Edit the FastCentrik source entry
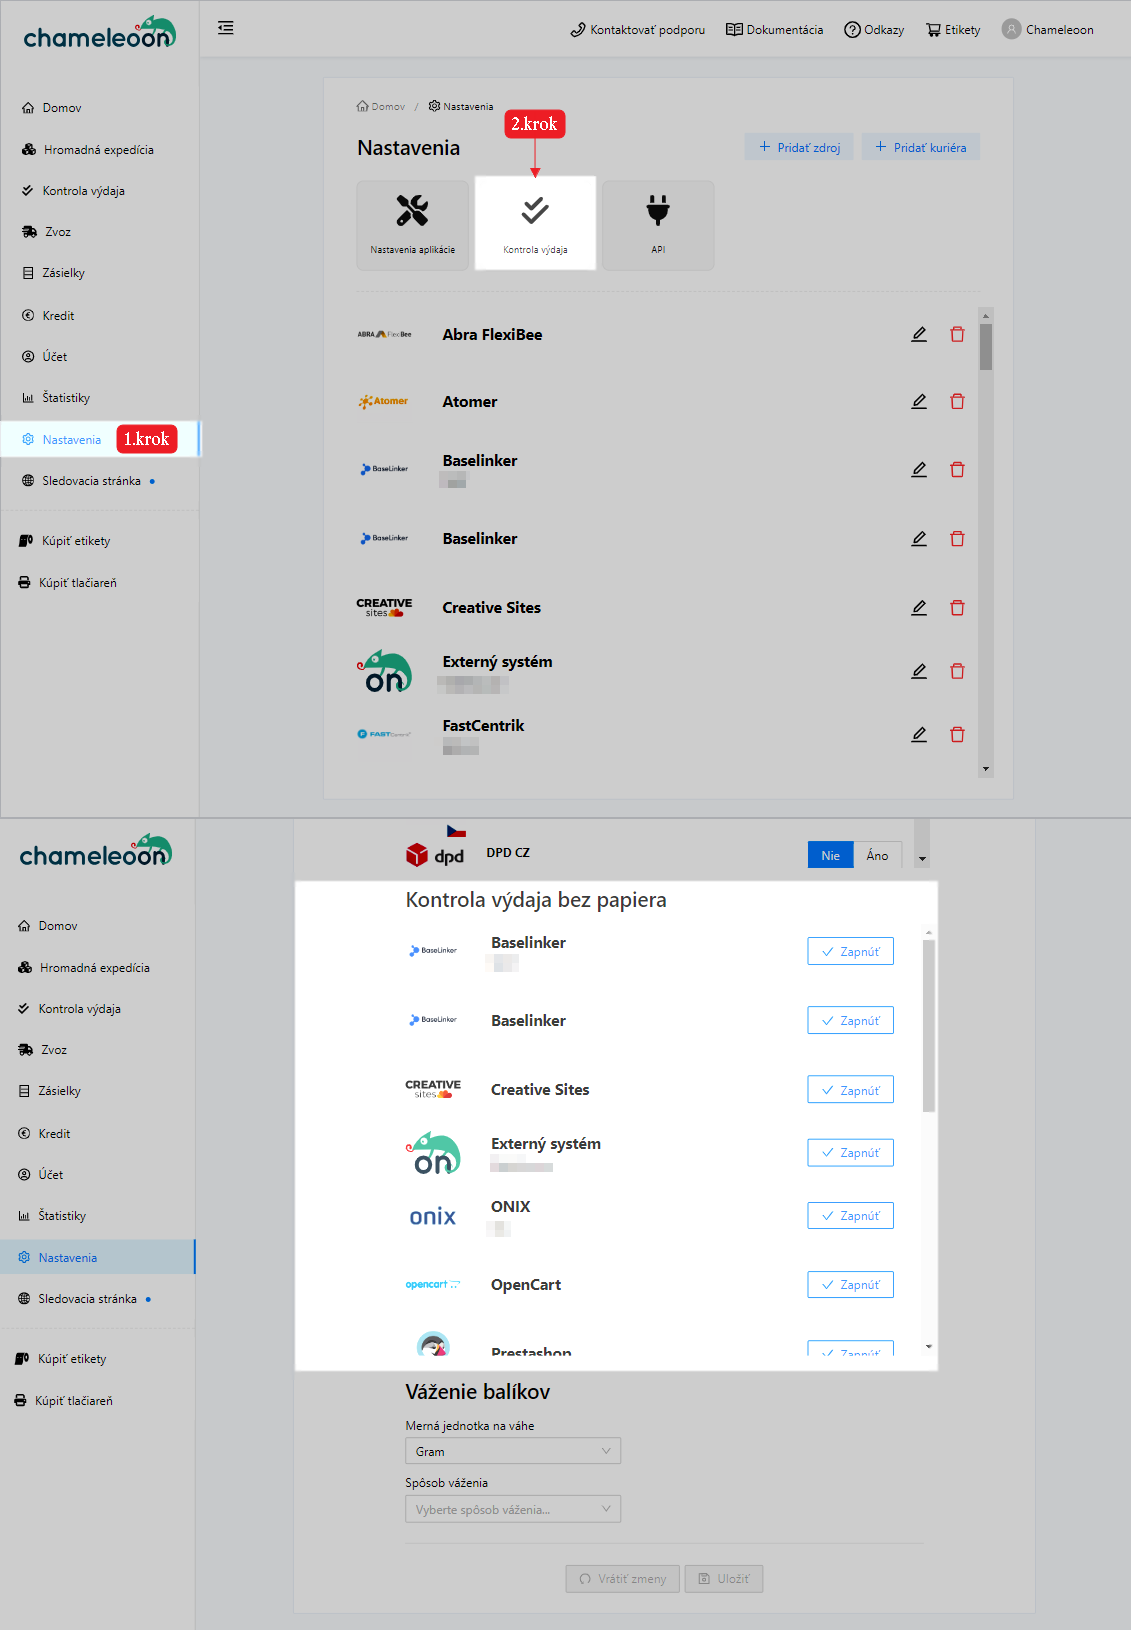This screenshot has height=1630, width=1131. pyautogui.click(x=918, y=735)
